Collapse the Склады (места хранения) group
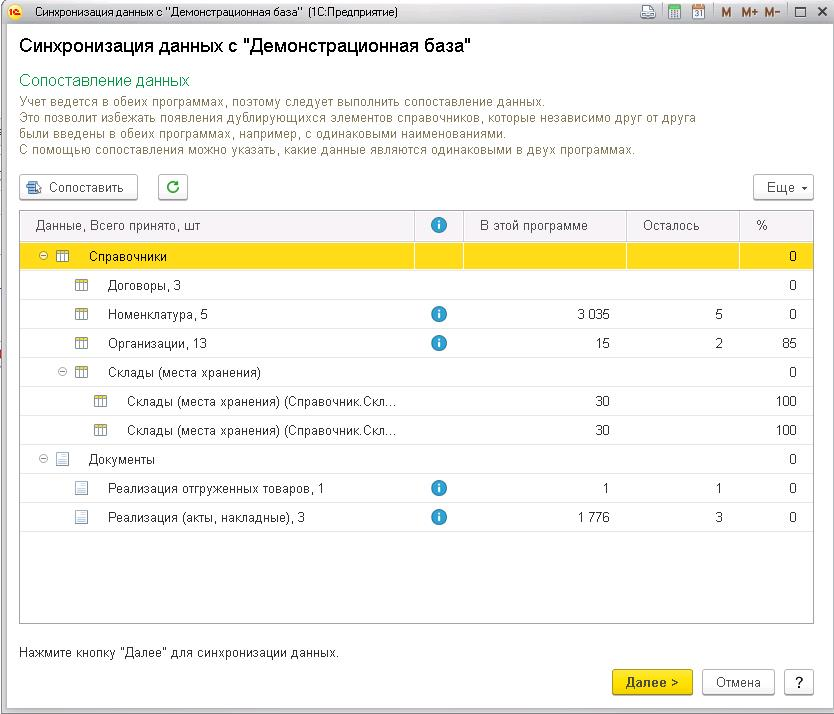This screenshot has width=834, height=714. (63, 372)
